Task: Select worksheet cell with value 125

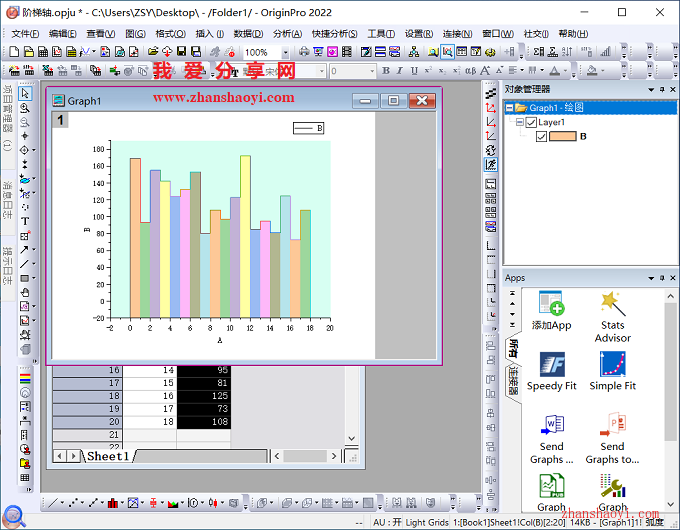Action: coord(203,396)
